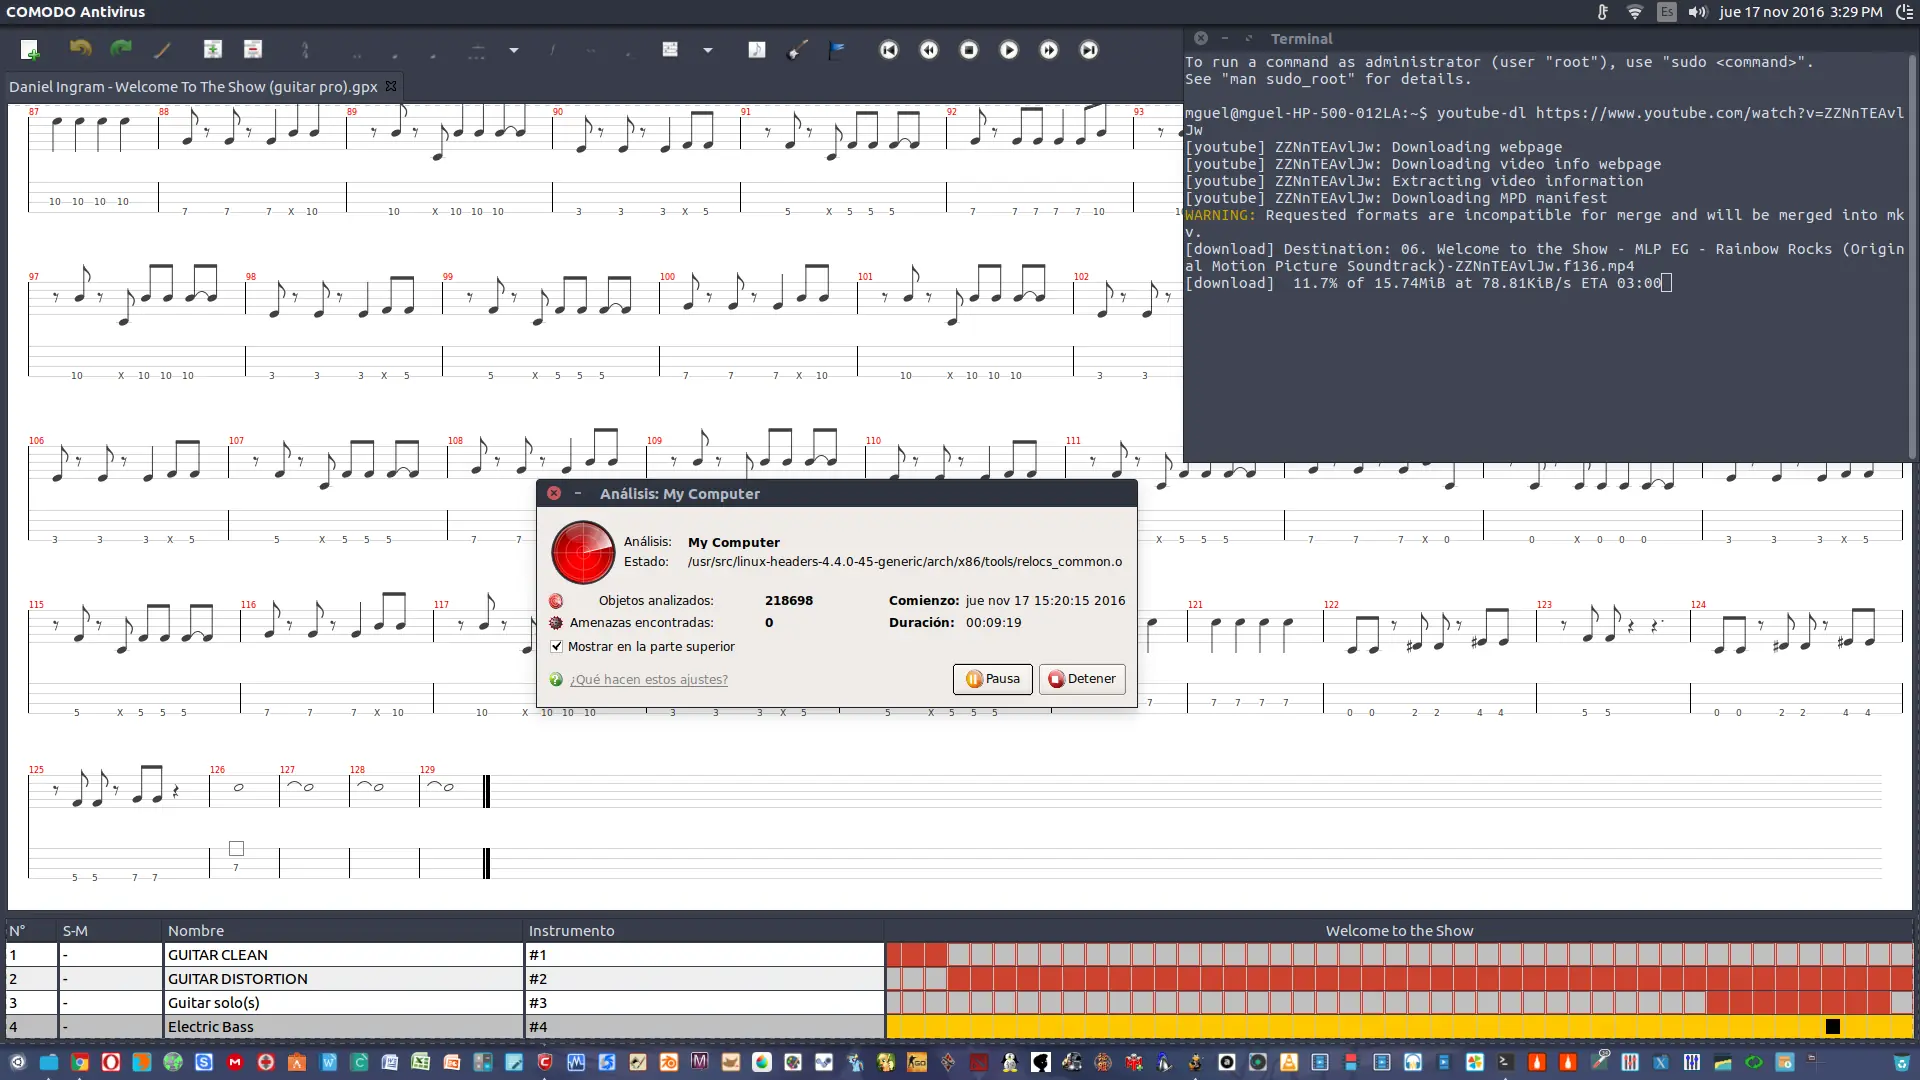Viewport: 1920px width, 1080px height.
Task: Click the guitar instrument icon
Action: click(x=797, y=50)
